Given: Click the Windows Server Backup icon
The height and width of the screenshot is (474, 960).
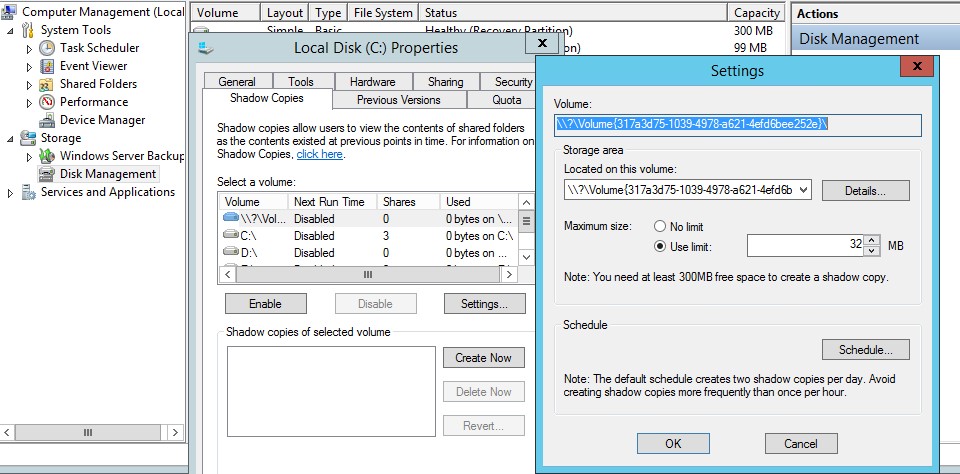Looking at the screenshot, I should tap(47, 156).
